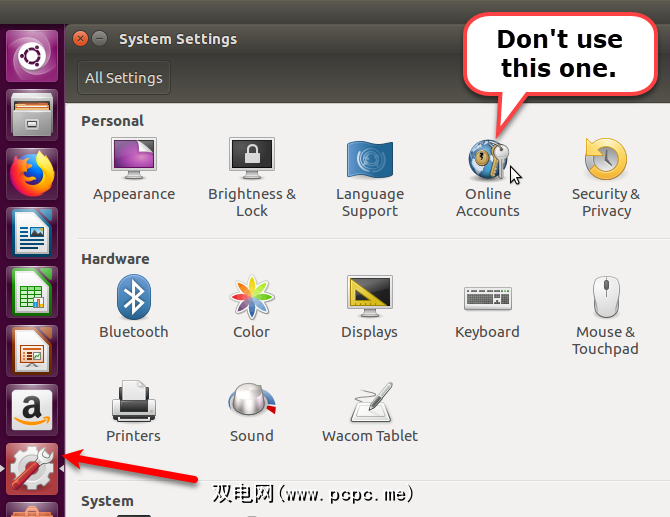Minimize the System Settings window
Image resolution: width=670 pixels, height=517 pixels.
(x=100, y=39)
